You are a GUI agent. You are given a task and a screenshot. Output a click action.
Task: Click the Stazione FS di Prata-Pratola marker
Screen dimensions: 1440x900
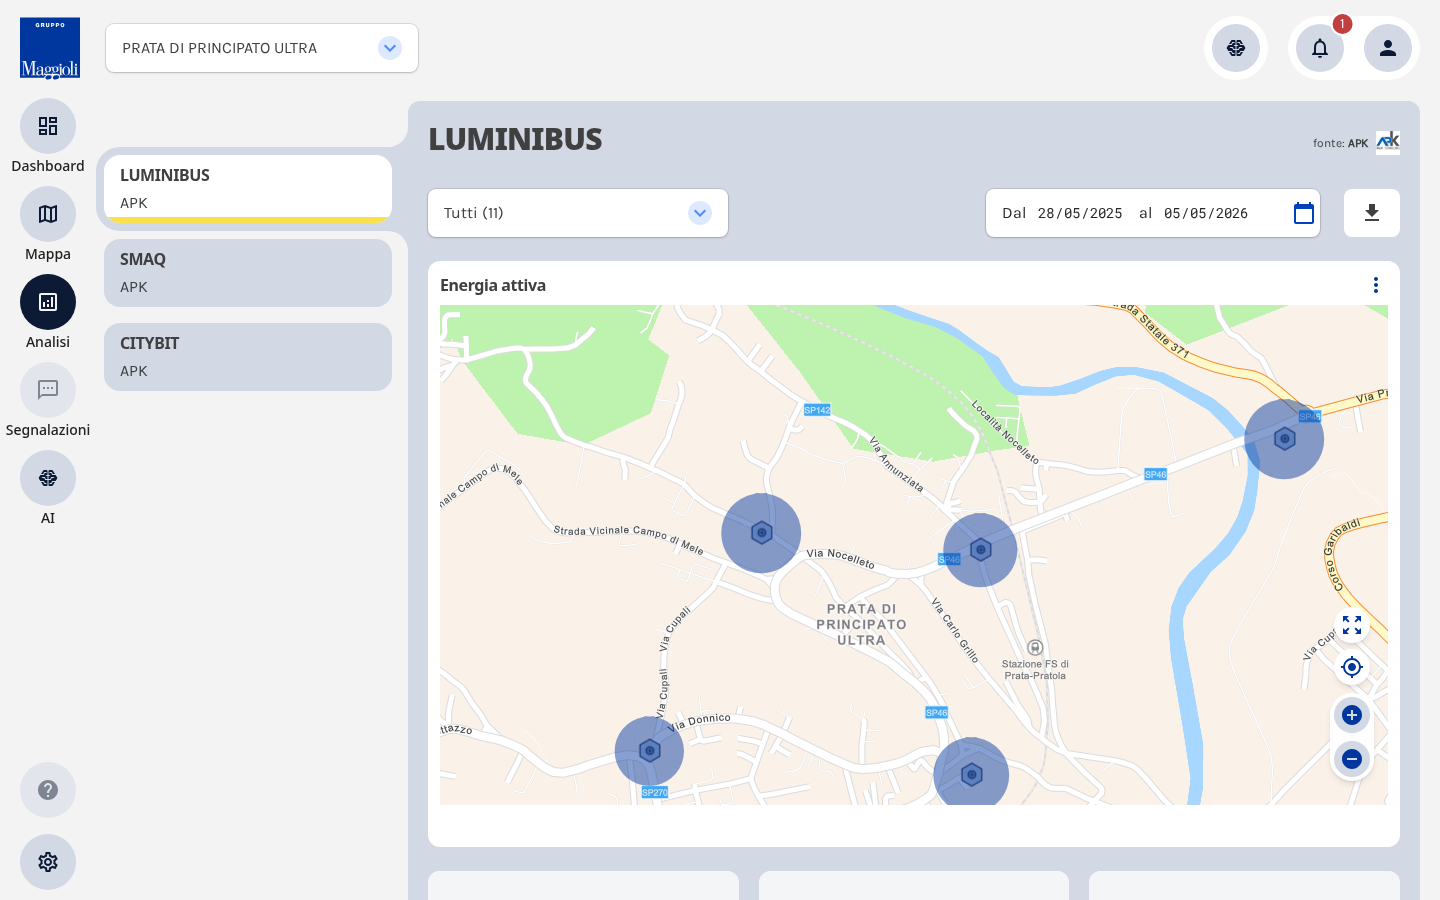coord(1035,648)
